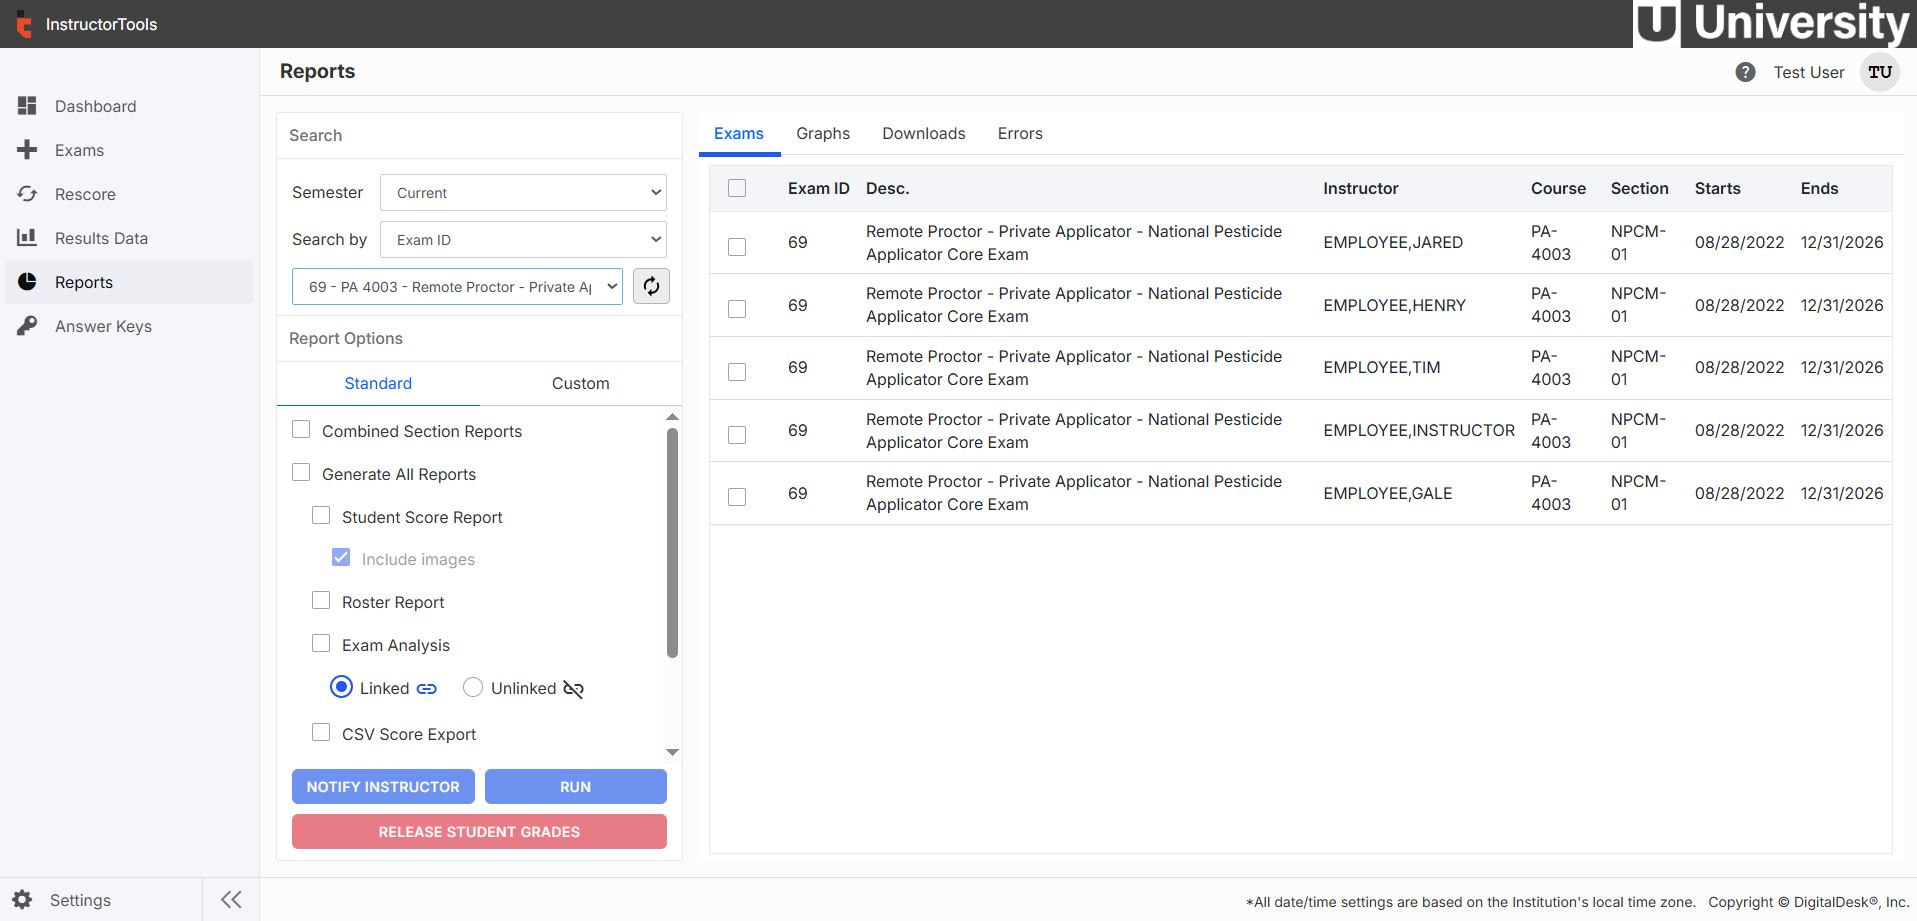Open the Answer Keys section
Image resolution: width=1917 pixels, height=921 pixels.
103,326
